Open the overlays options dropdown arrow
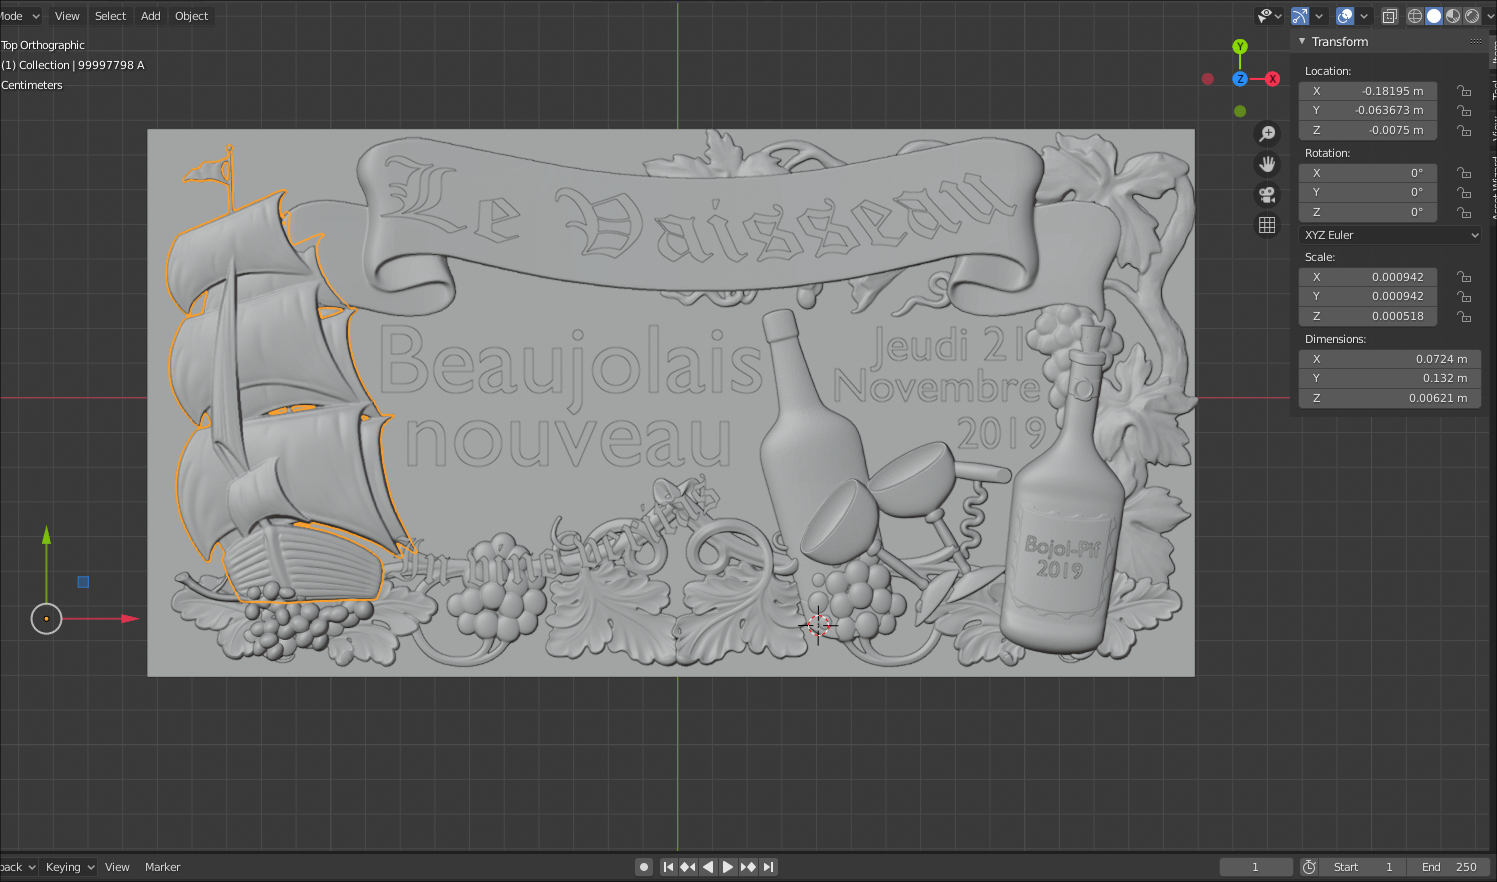The width and height of the screenshot is (1497, 882). [1364, 16]
